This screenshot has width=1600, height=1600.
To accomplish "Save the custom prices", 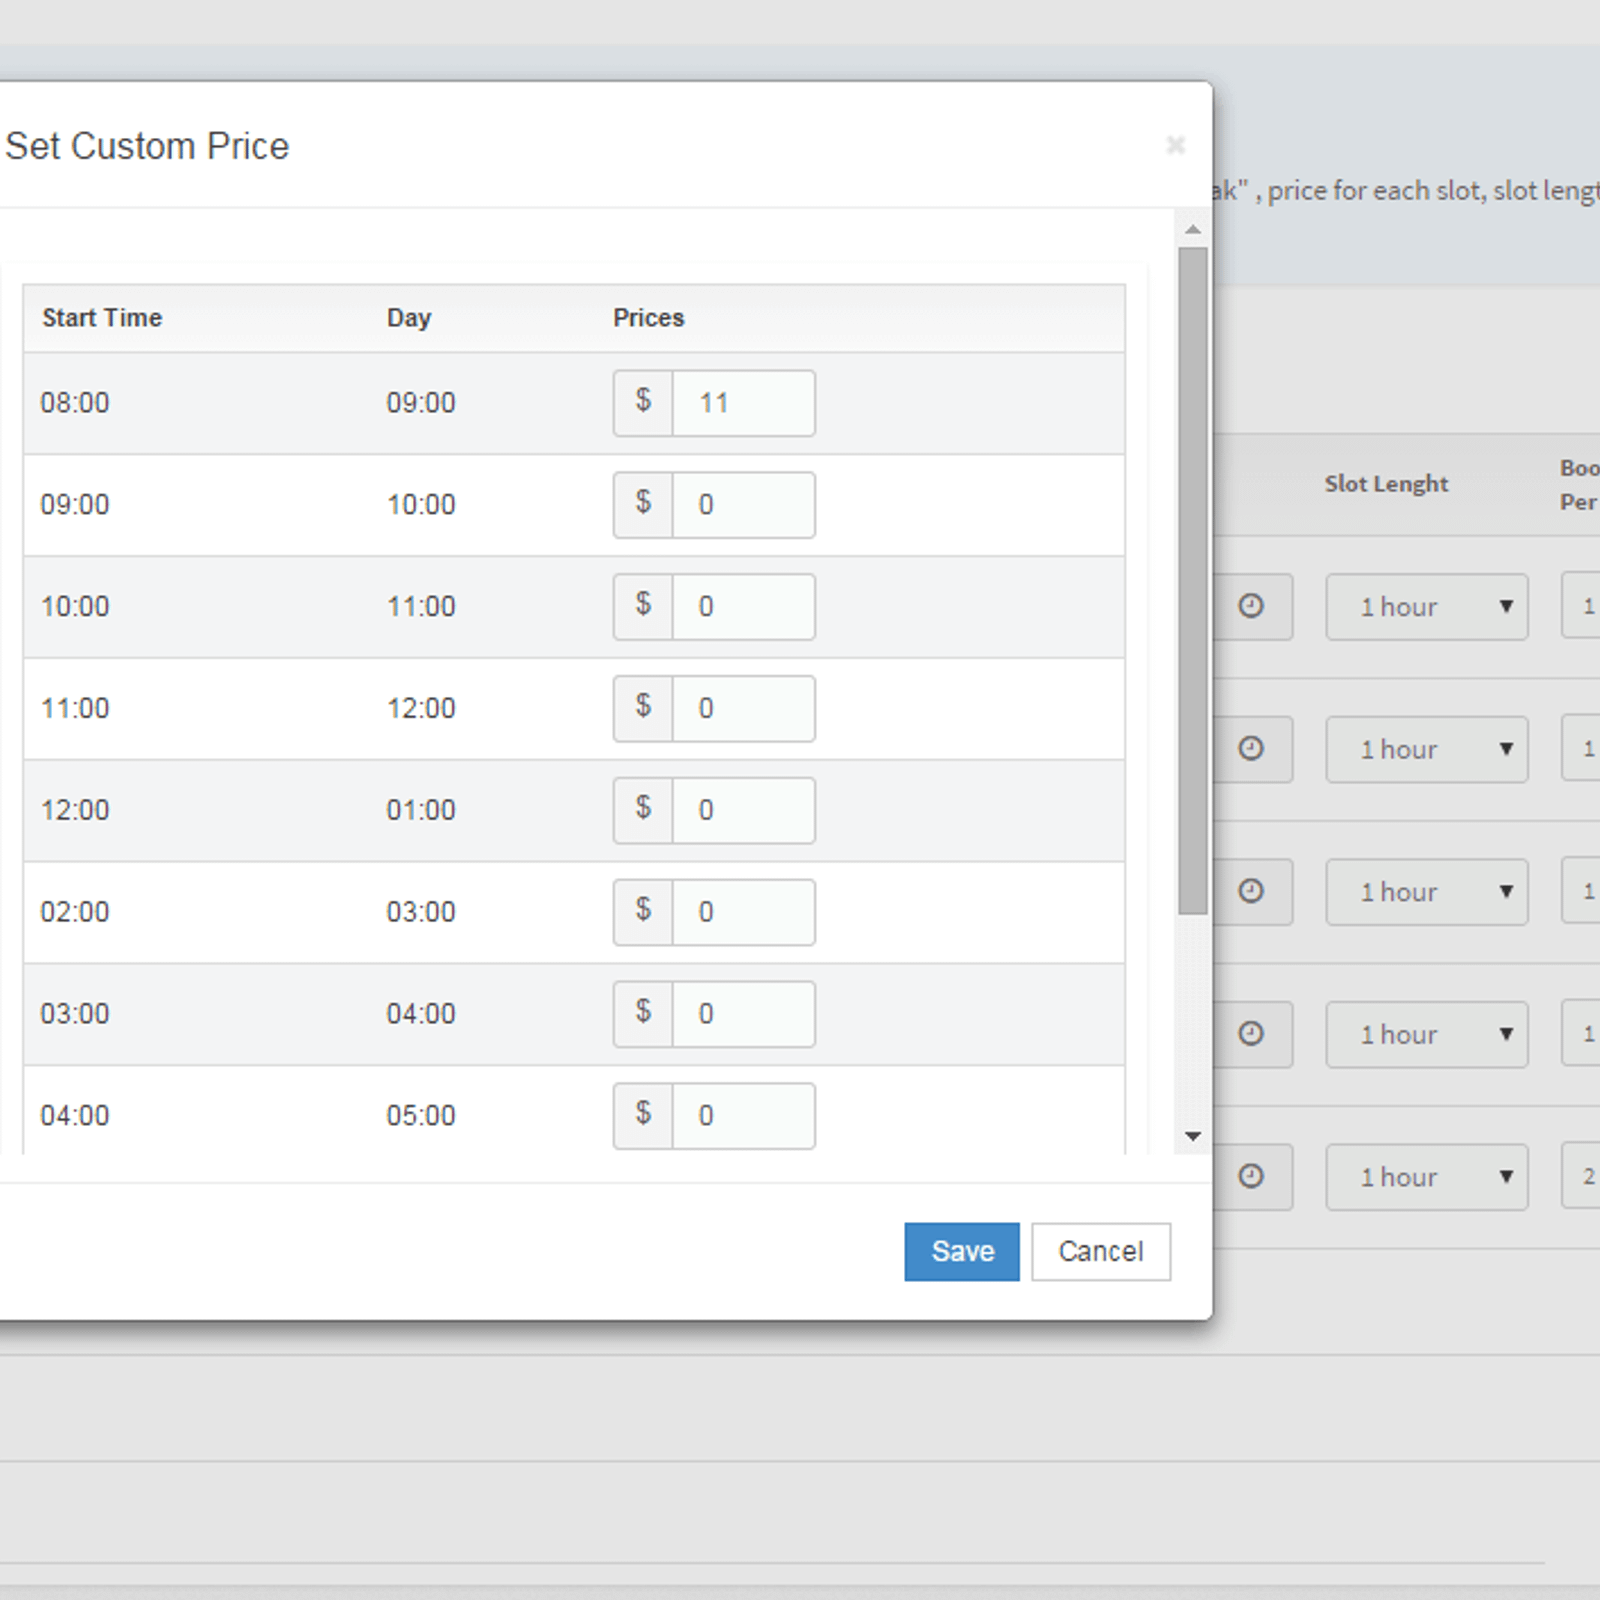I will [961, 1251].
